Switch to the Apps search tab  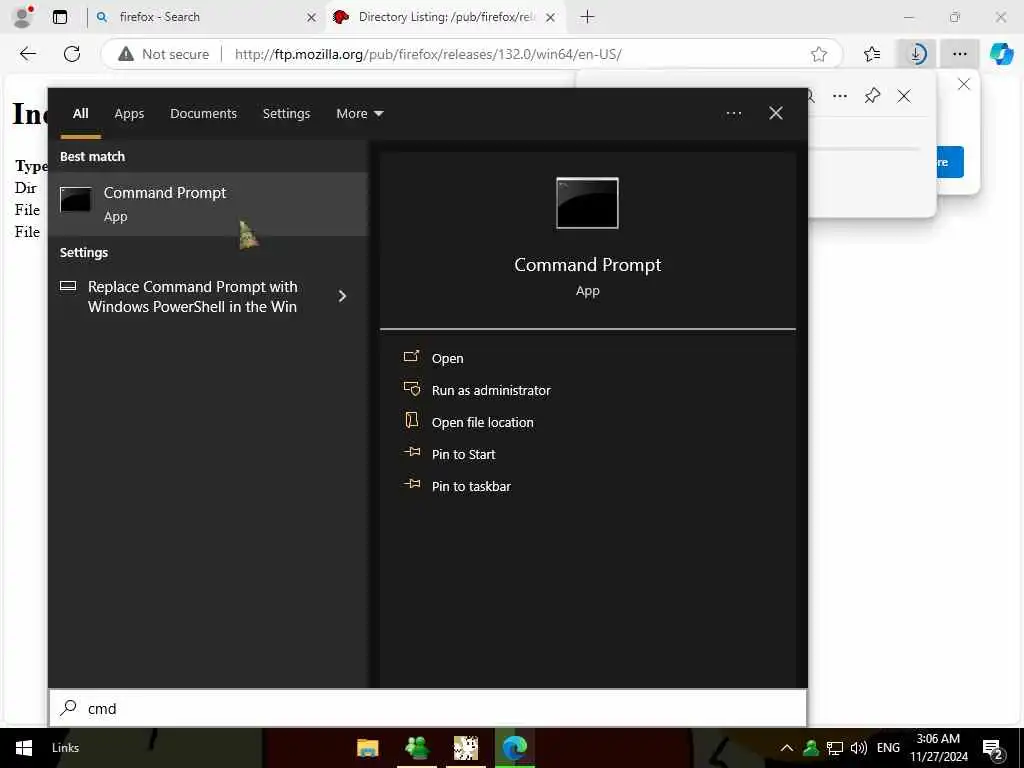(129, 114)
